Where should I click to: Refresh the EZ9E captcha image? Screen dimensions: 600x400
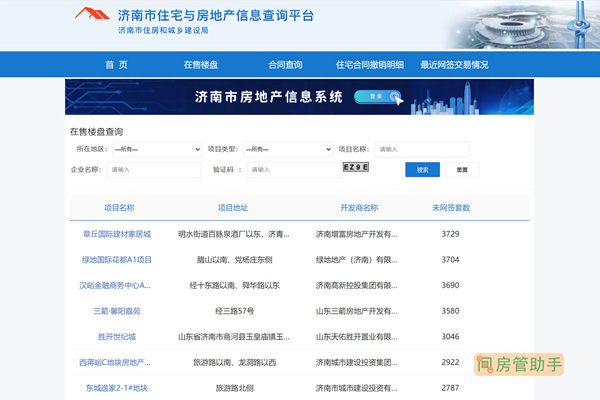tap(355, 167)
